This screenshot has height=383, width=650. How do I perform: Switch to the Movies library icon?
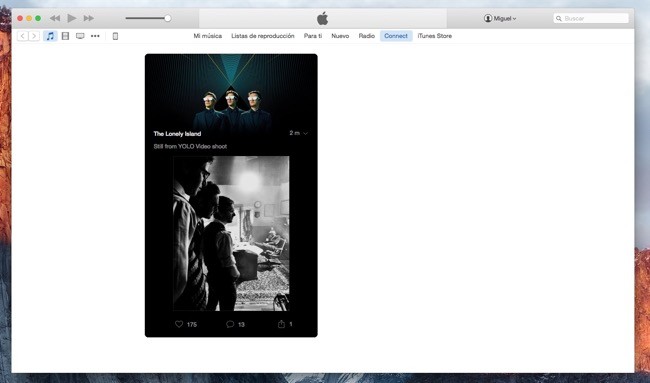tap(65, 36)
